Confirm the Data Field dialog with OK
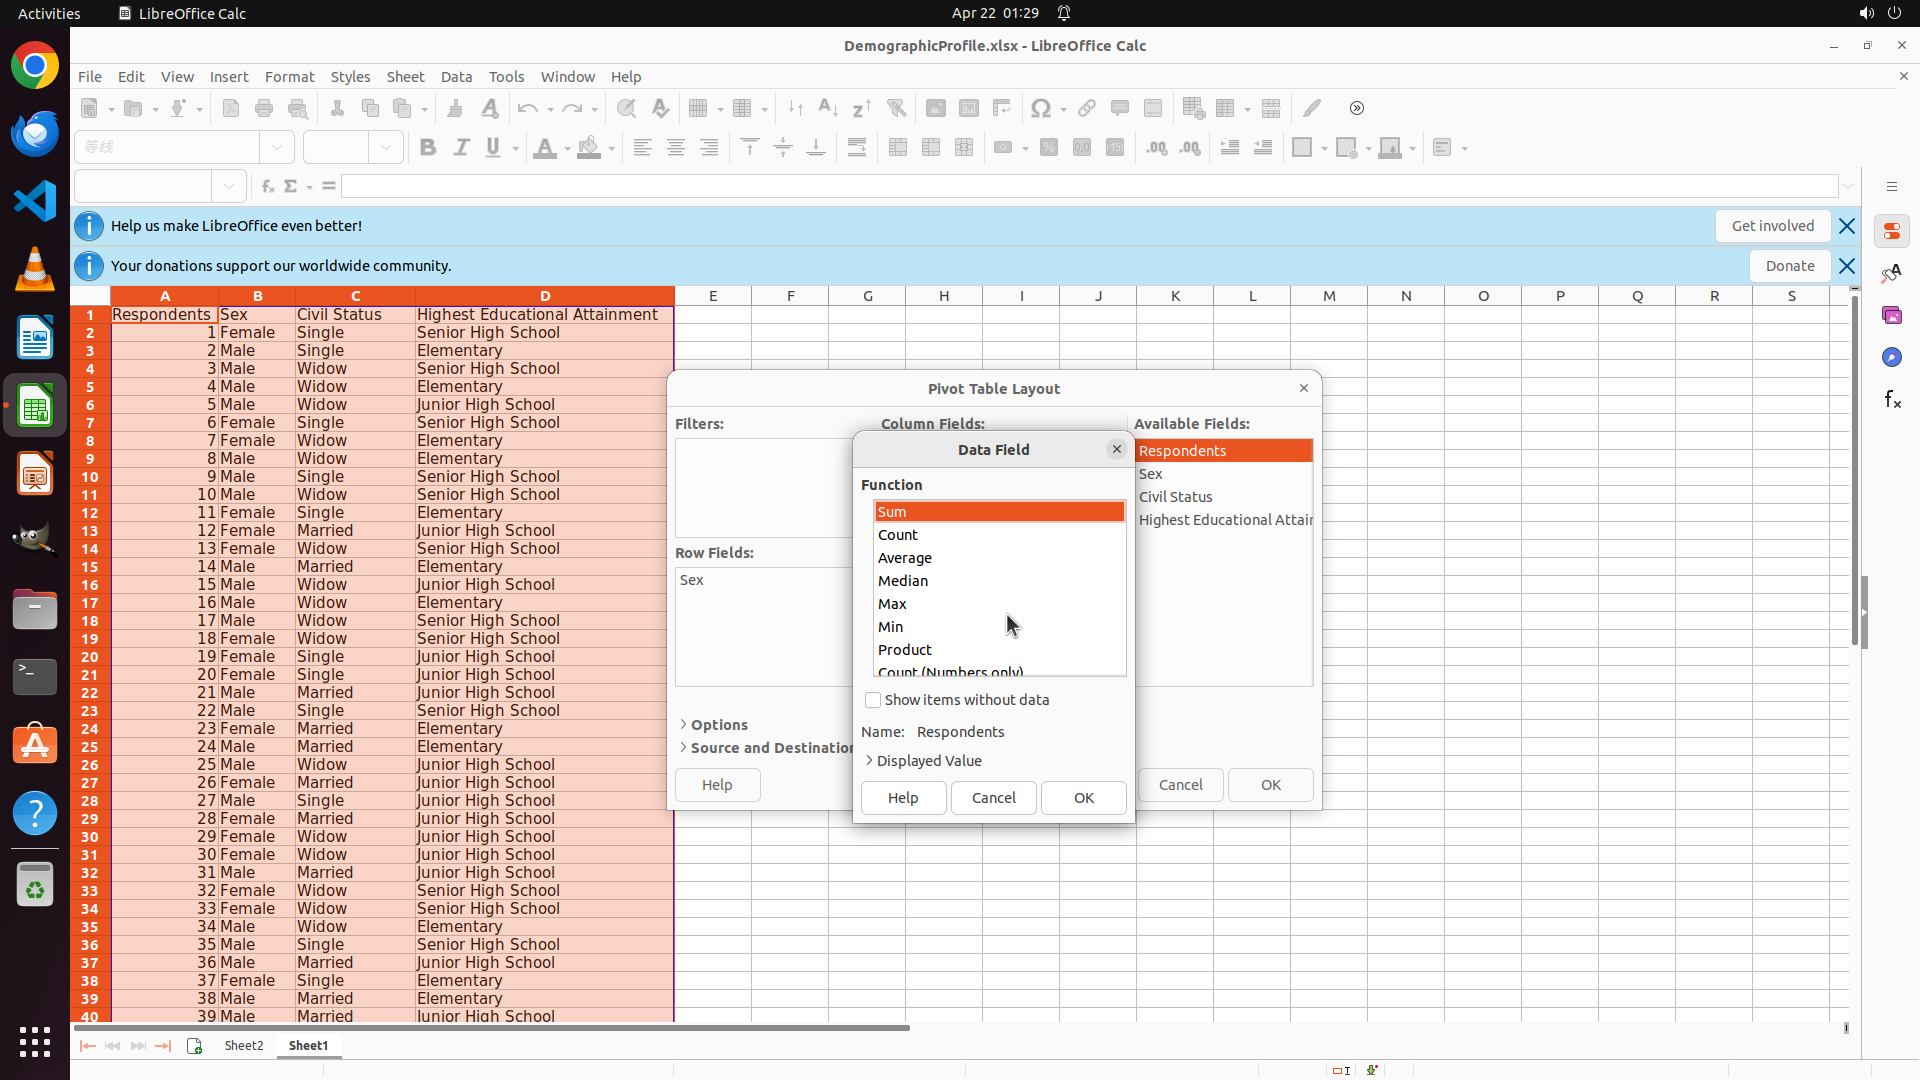The image size is (1920, 1080). 1083,798
